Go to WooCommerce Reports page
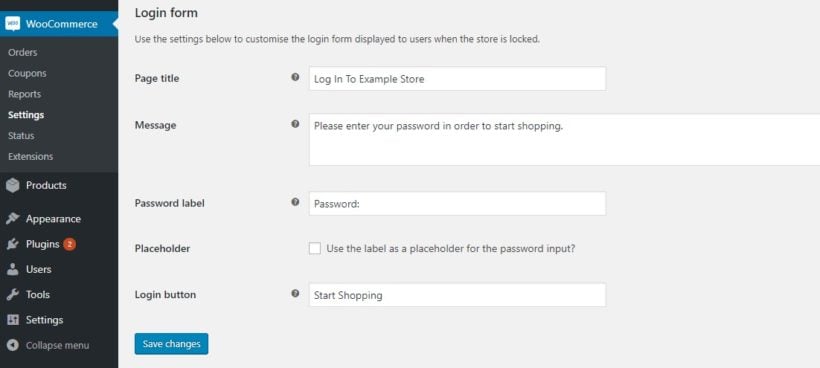This screenshot has height=368, width=820. pos(24,94)
